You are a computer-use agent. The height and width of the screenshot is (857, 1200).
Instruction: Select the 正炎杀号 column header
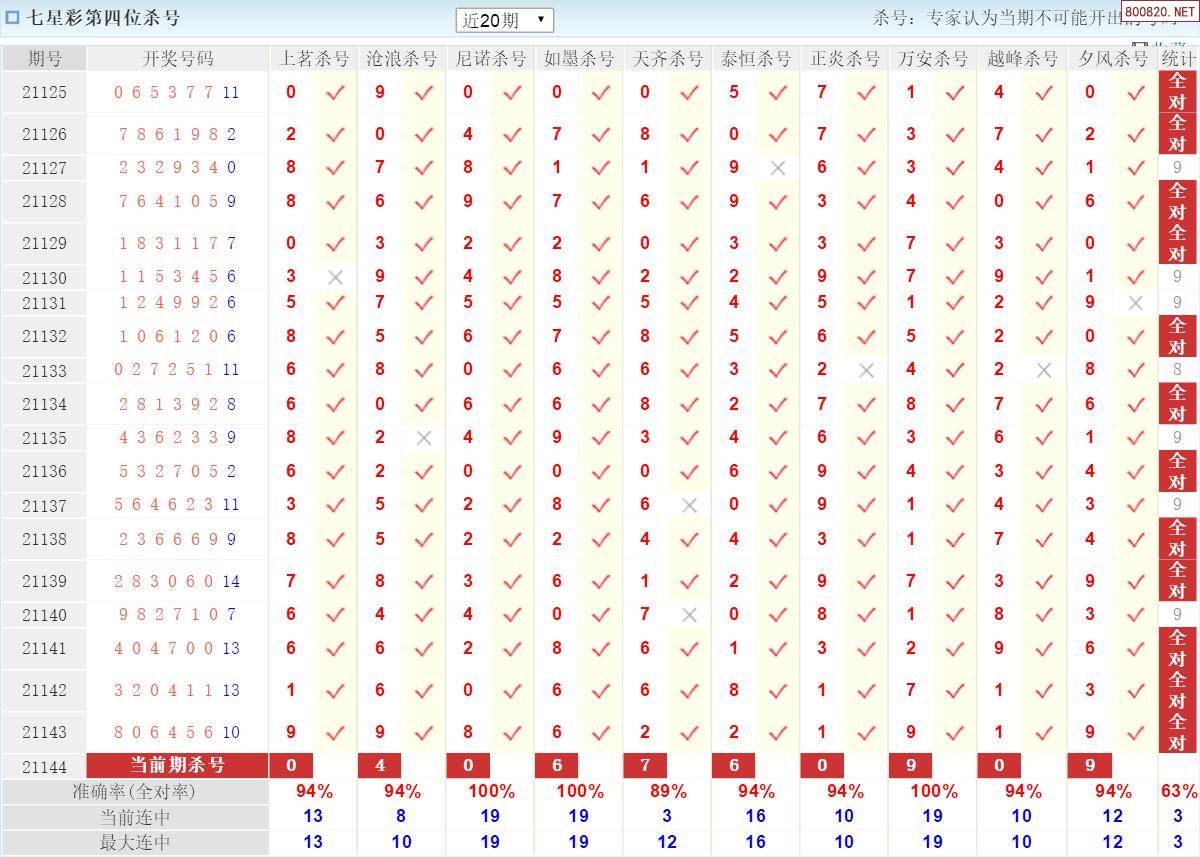pyautogui.click(x=844, y=58)
